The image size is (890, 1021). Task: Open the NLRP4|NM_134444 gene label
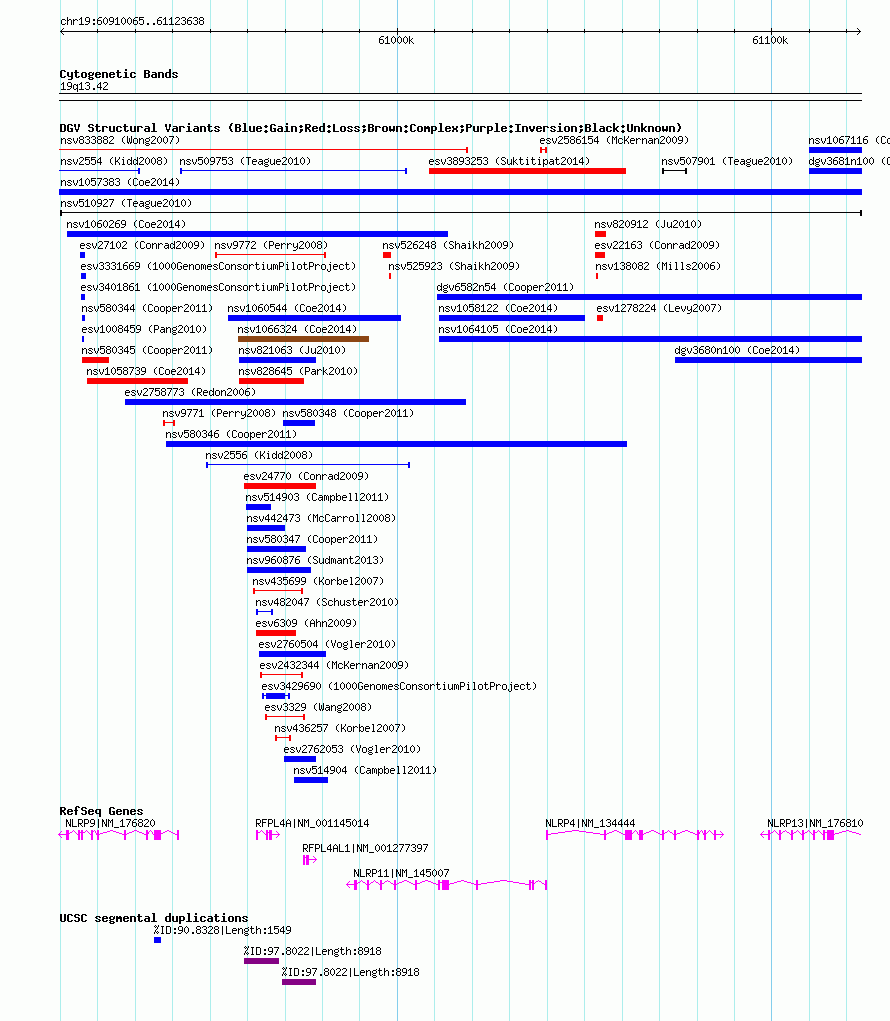pyautogui.click(x=590, y=823)
